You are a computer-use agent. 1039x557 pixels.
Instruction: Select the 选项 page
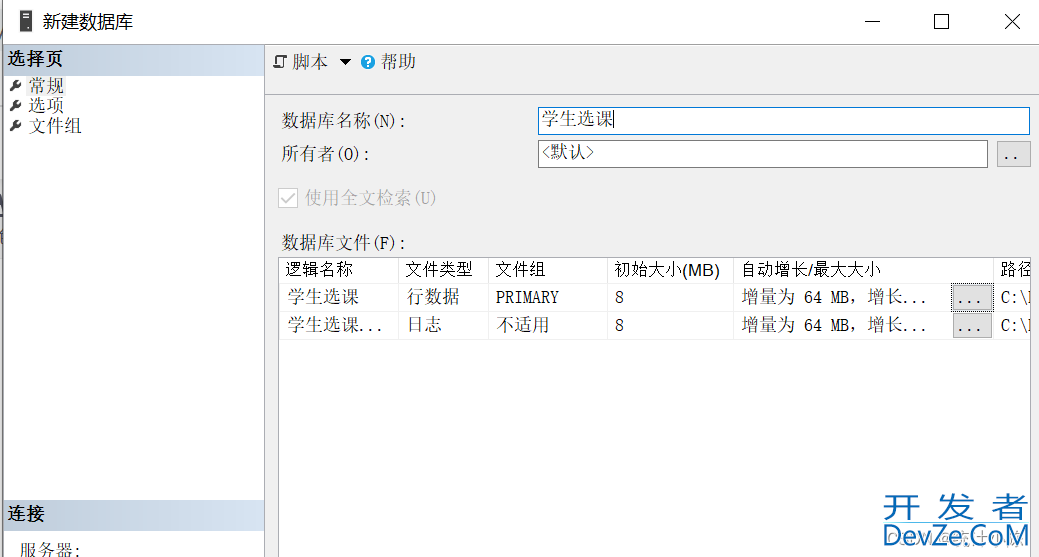click(46, 105)
